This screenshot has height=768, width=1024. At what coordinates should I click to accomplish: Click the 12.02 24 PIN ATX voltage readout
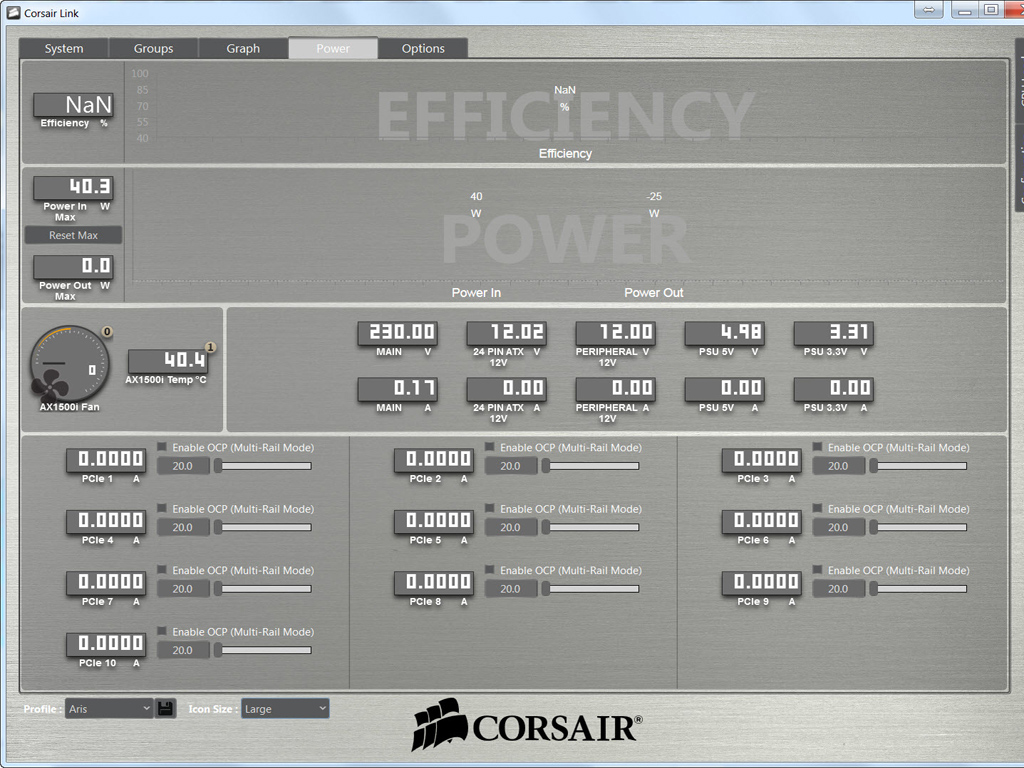coord(507,332)
